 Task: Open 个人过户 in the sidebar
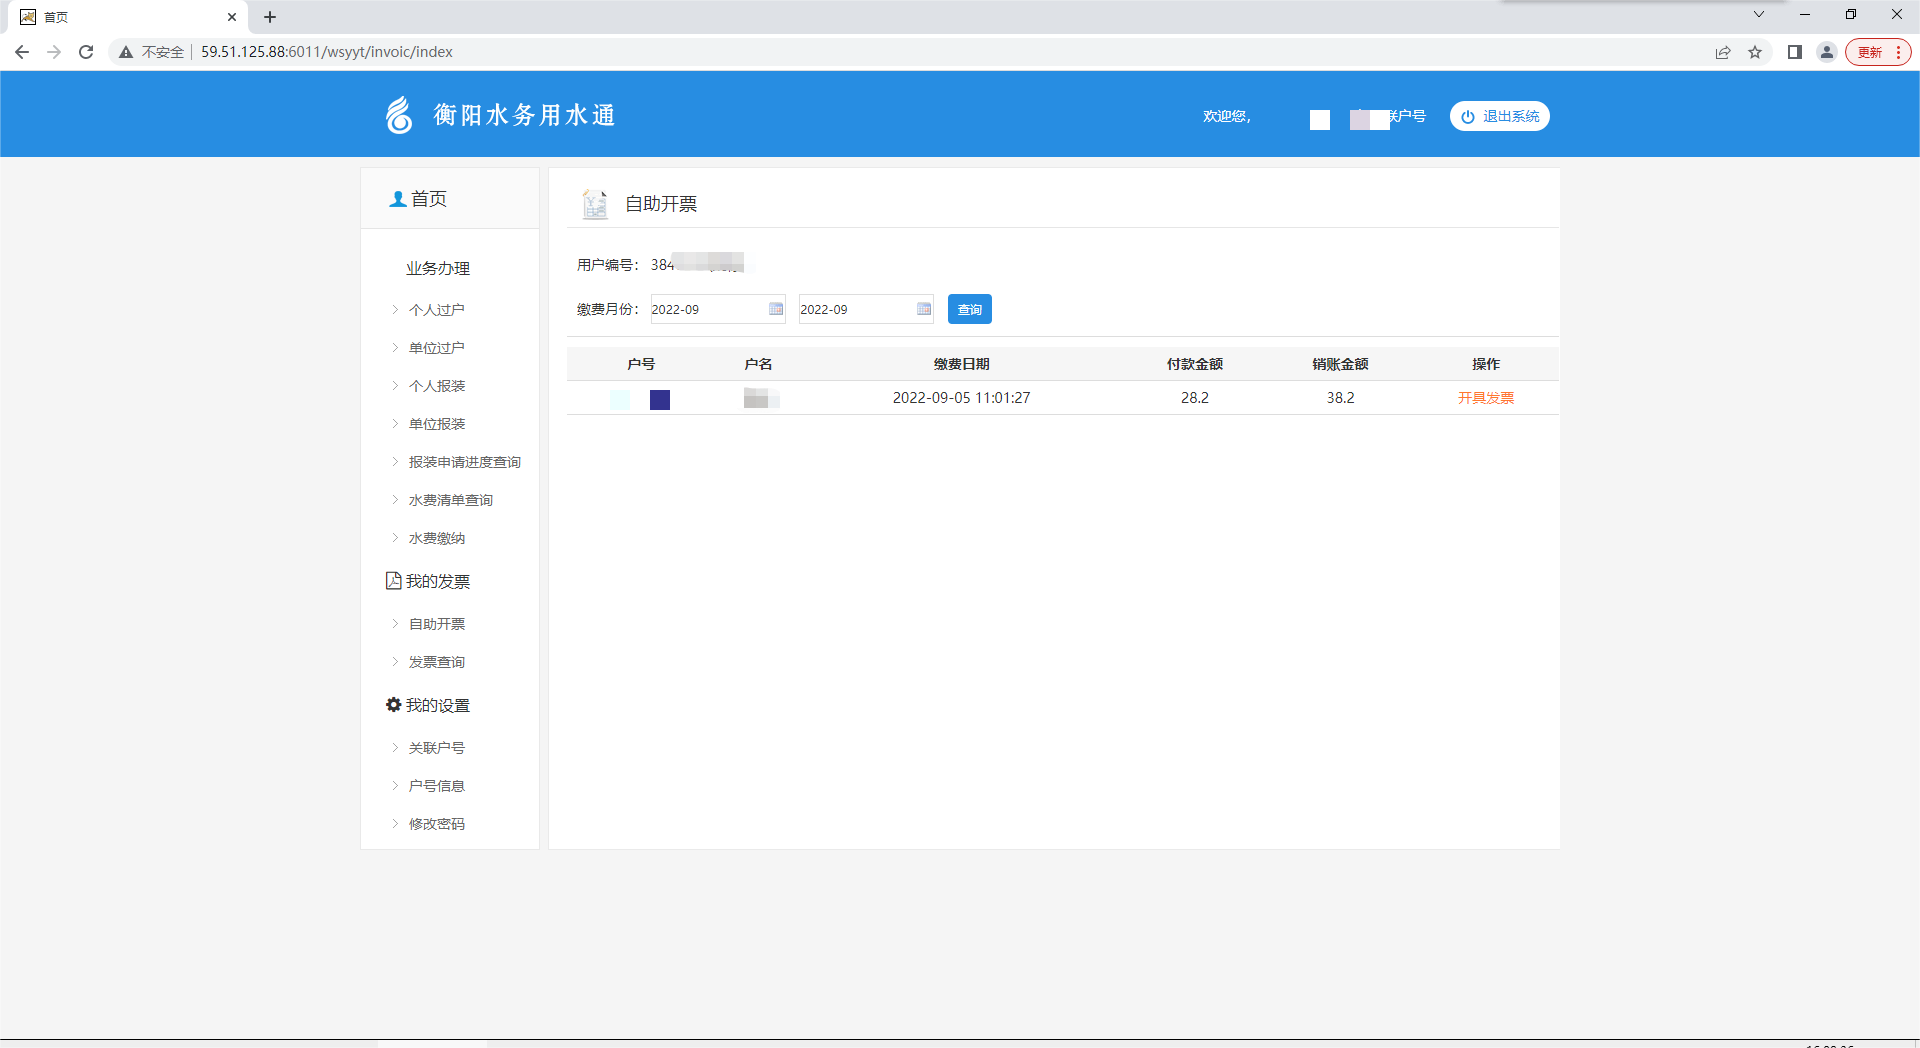tap(436, 310)
